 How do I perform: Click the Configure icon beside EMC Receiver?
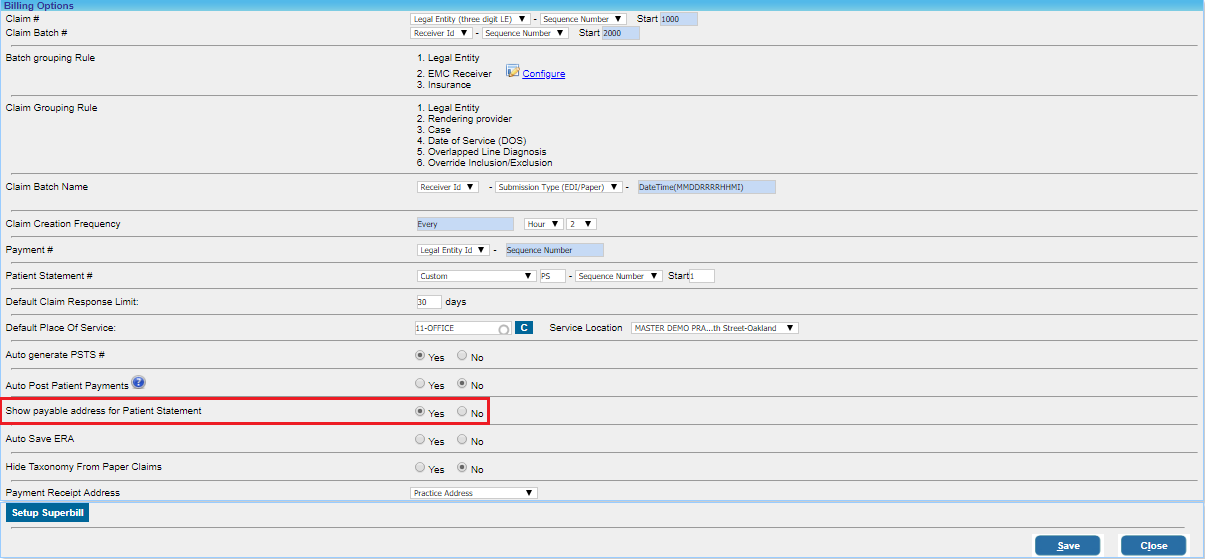512,72
